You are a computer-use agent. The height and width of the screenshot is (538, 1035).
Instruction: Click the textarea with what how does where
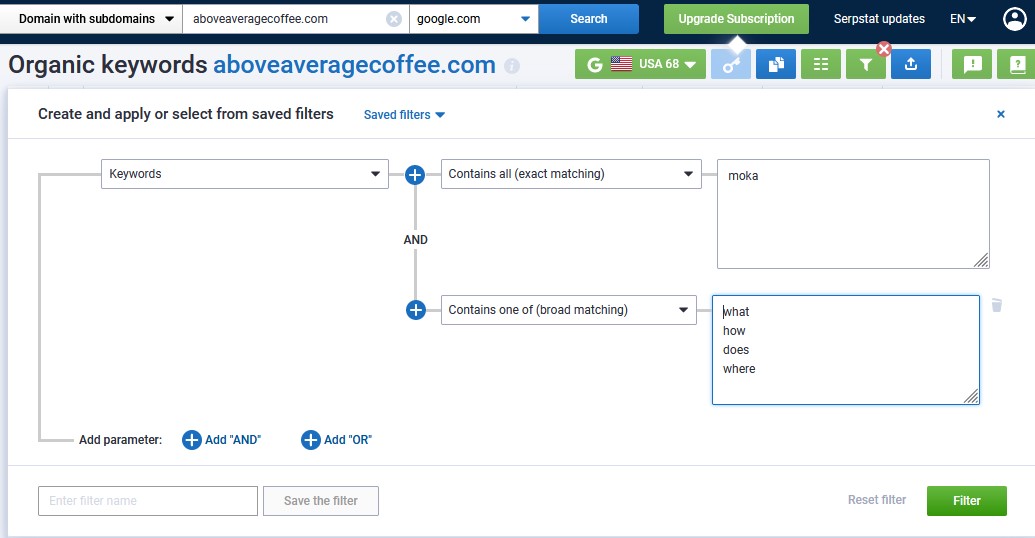point(846,350)
